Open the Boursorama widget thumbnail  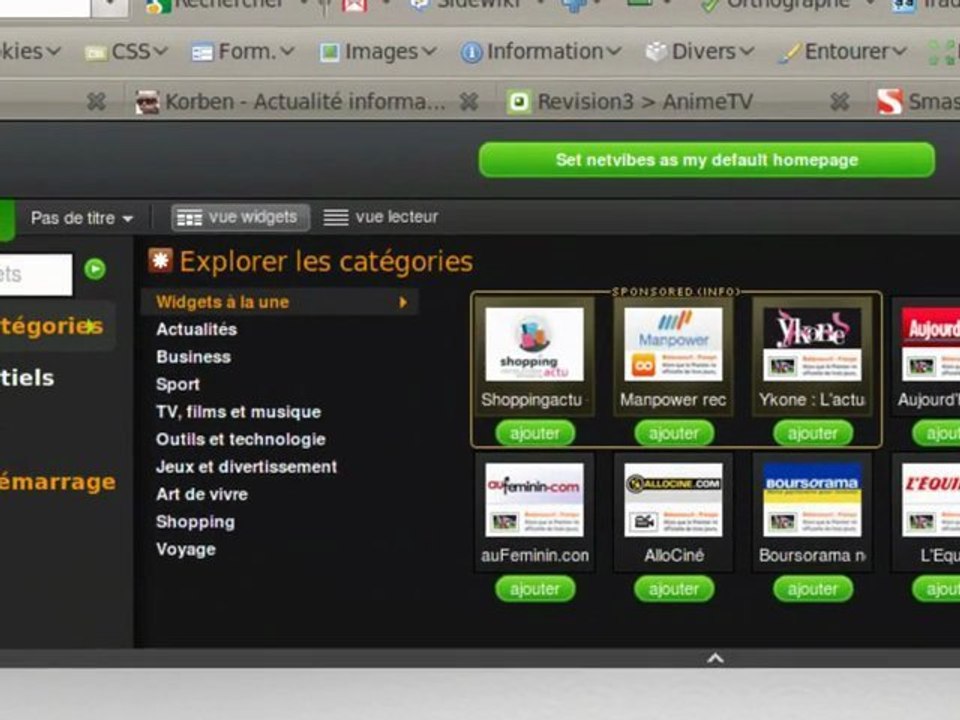(812, 500)
